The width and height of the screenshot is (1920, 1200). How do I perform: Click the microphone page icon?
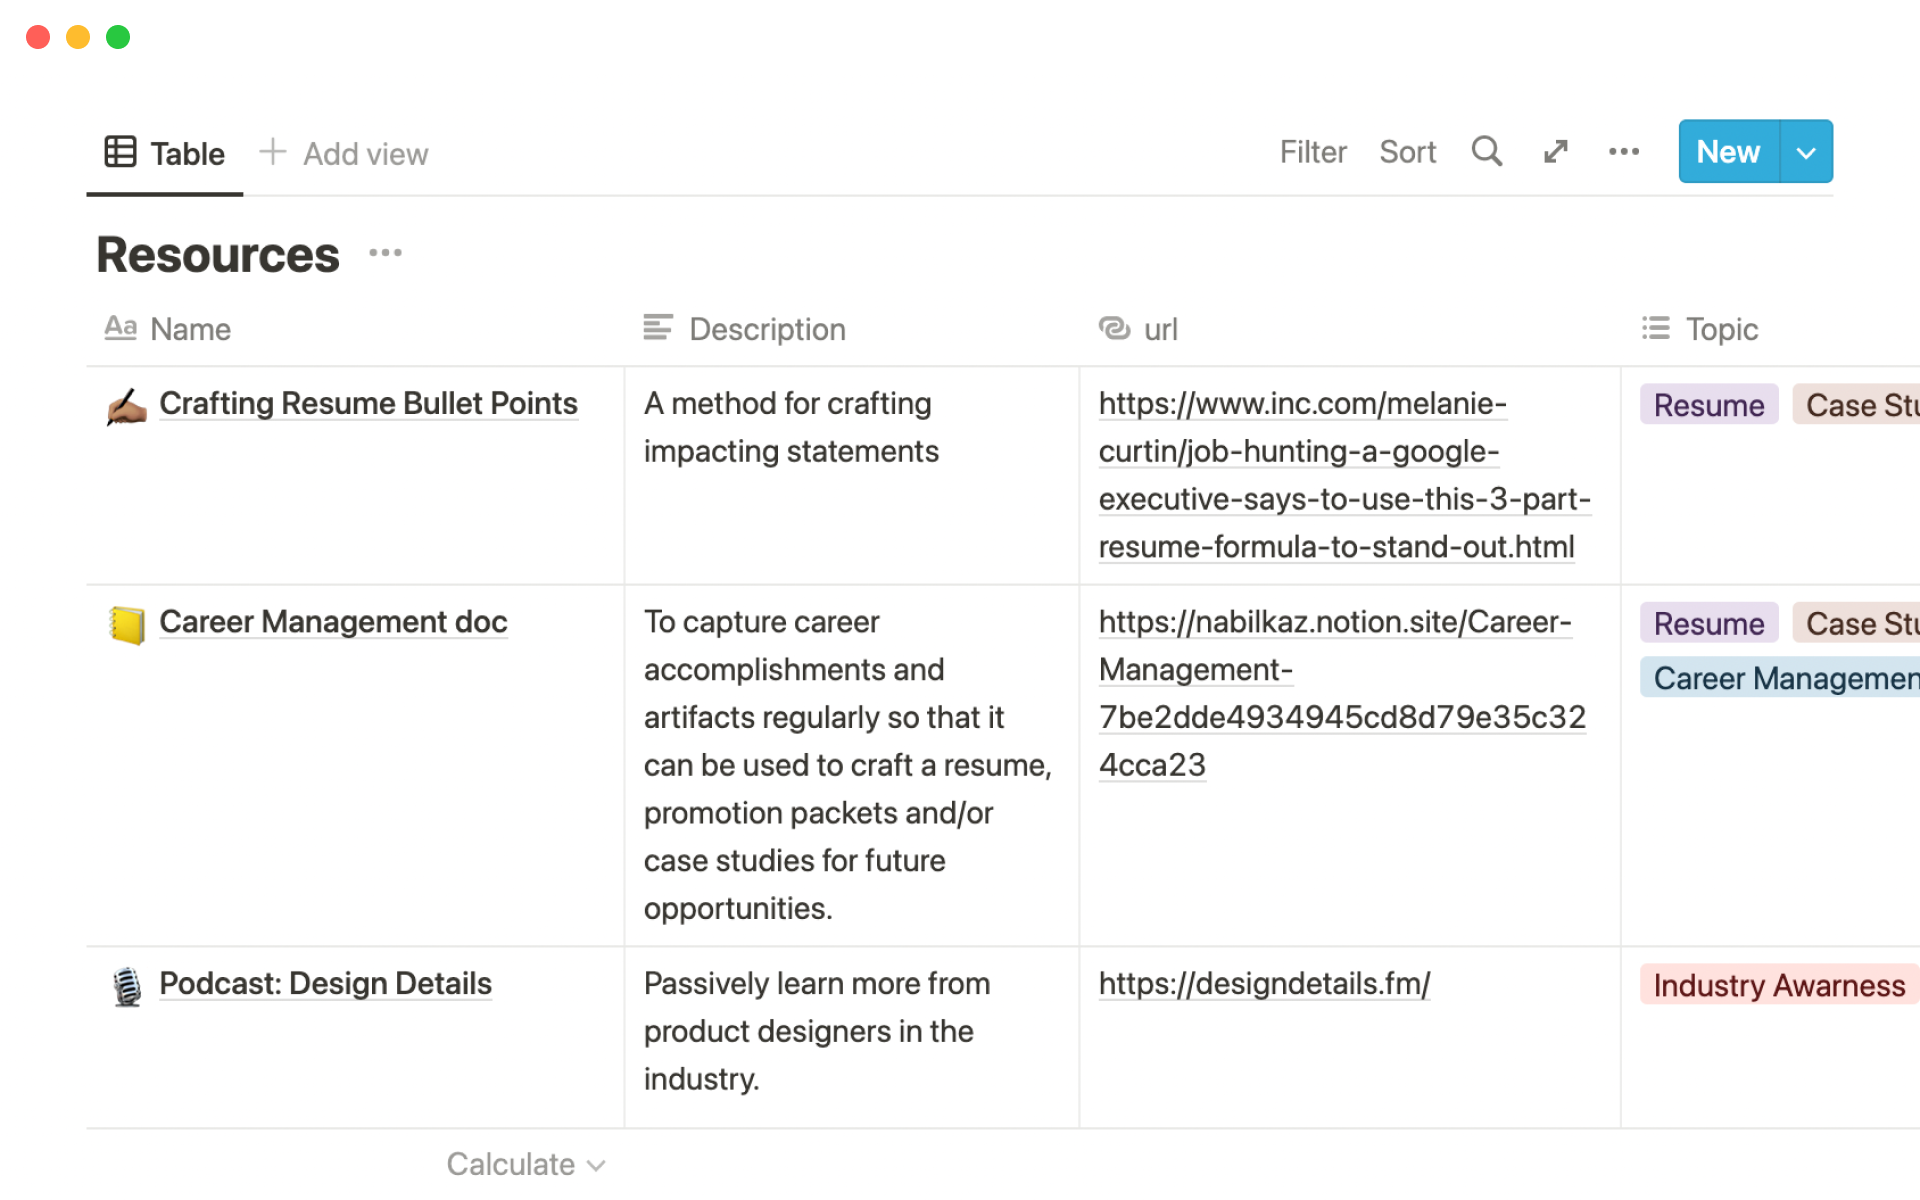coord(127,986)
